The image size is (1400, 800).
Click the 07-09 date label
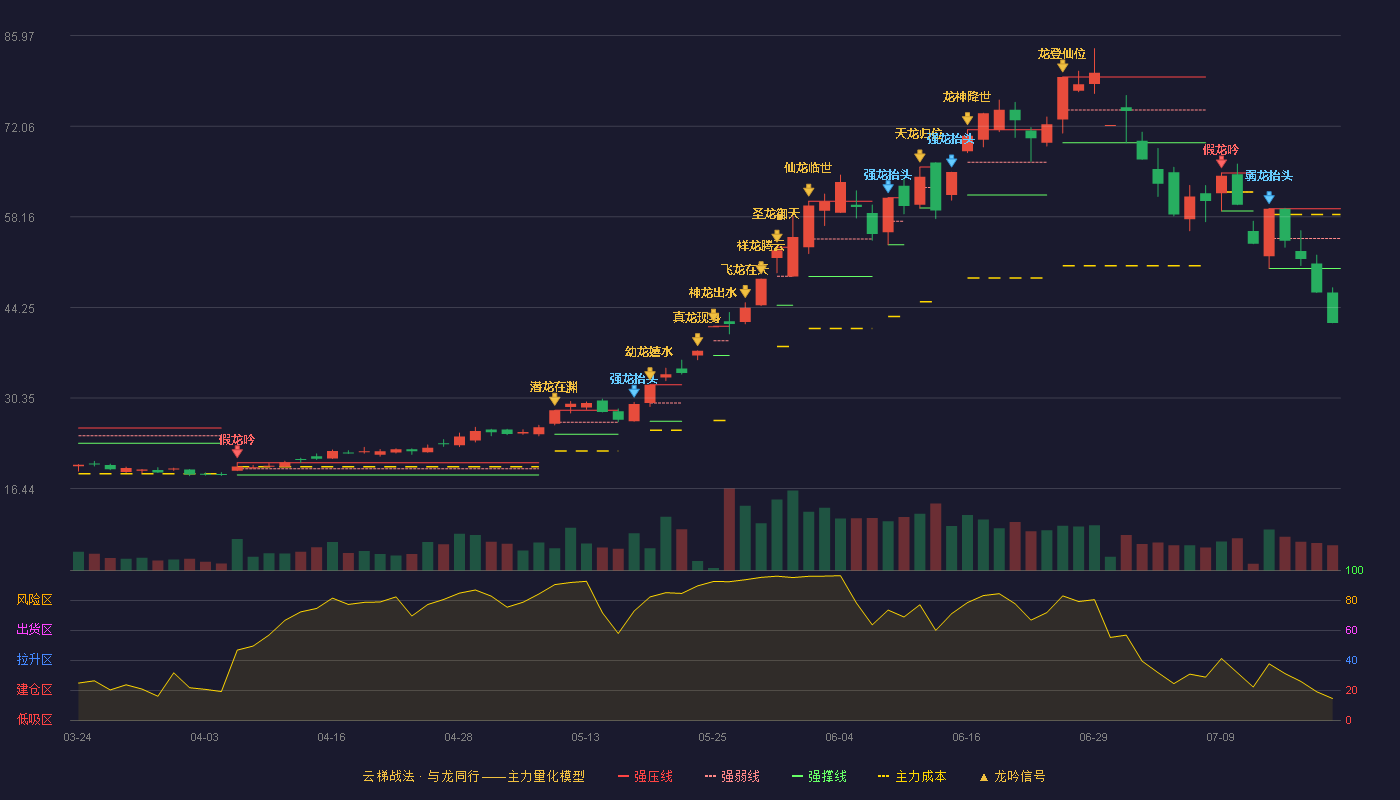tap(1220, 737)
